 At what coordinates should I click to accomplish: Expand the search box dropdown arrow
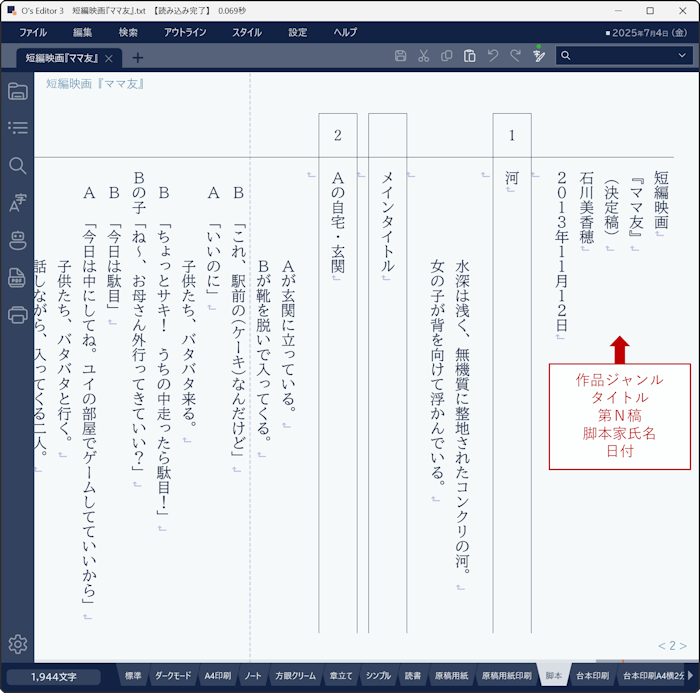point(682,55)
